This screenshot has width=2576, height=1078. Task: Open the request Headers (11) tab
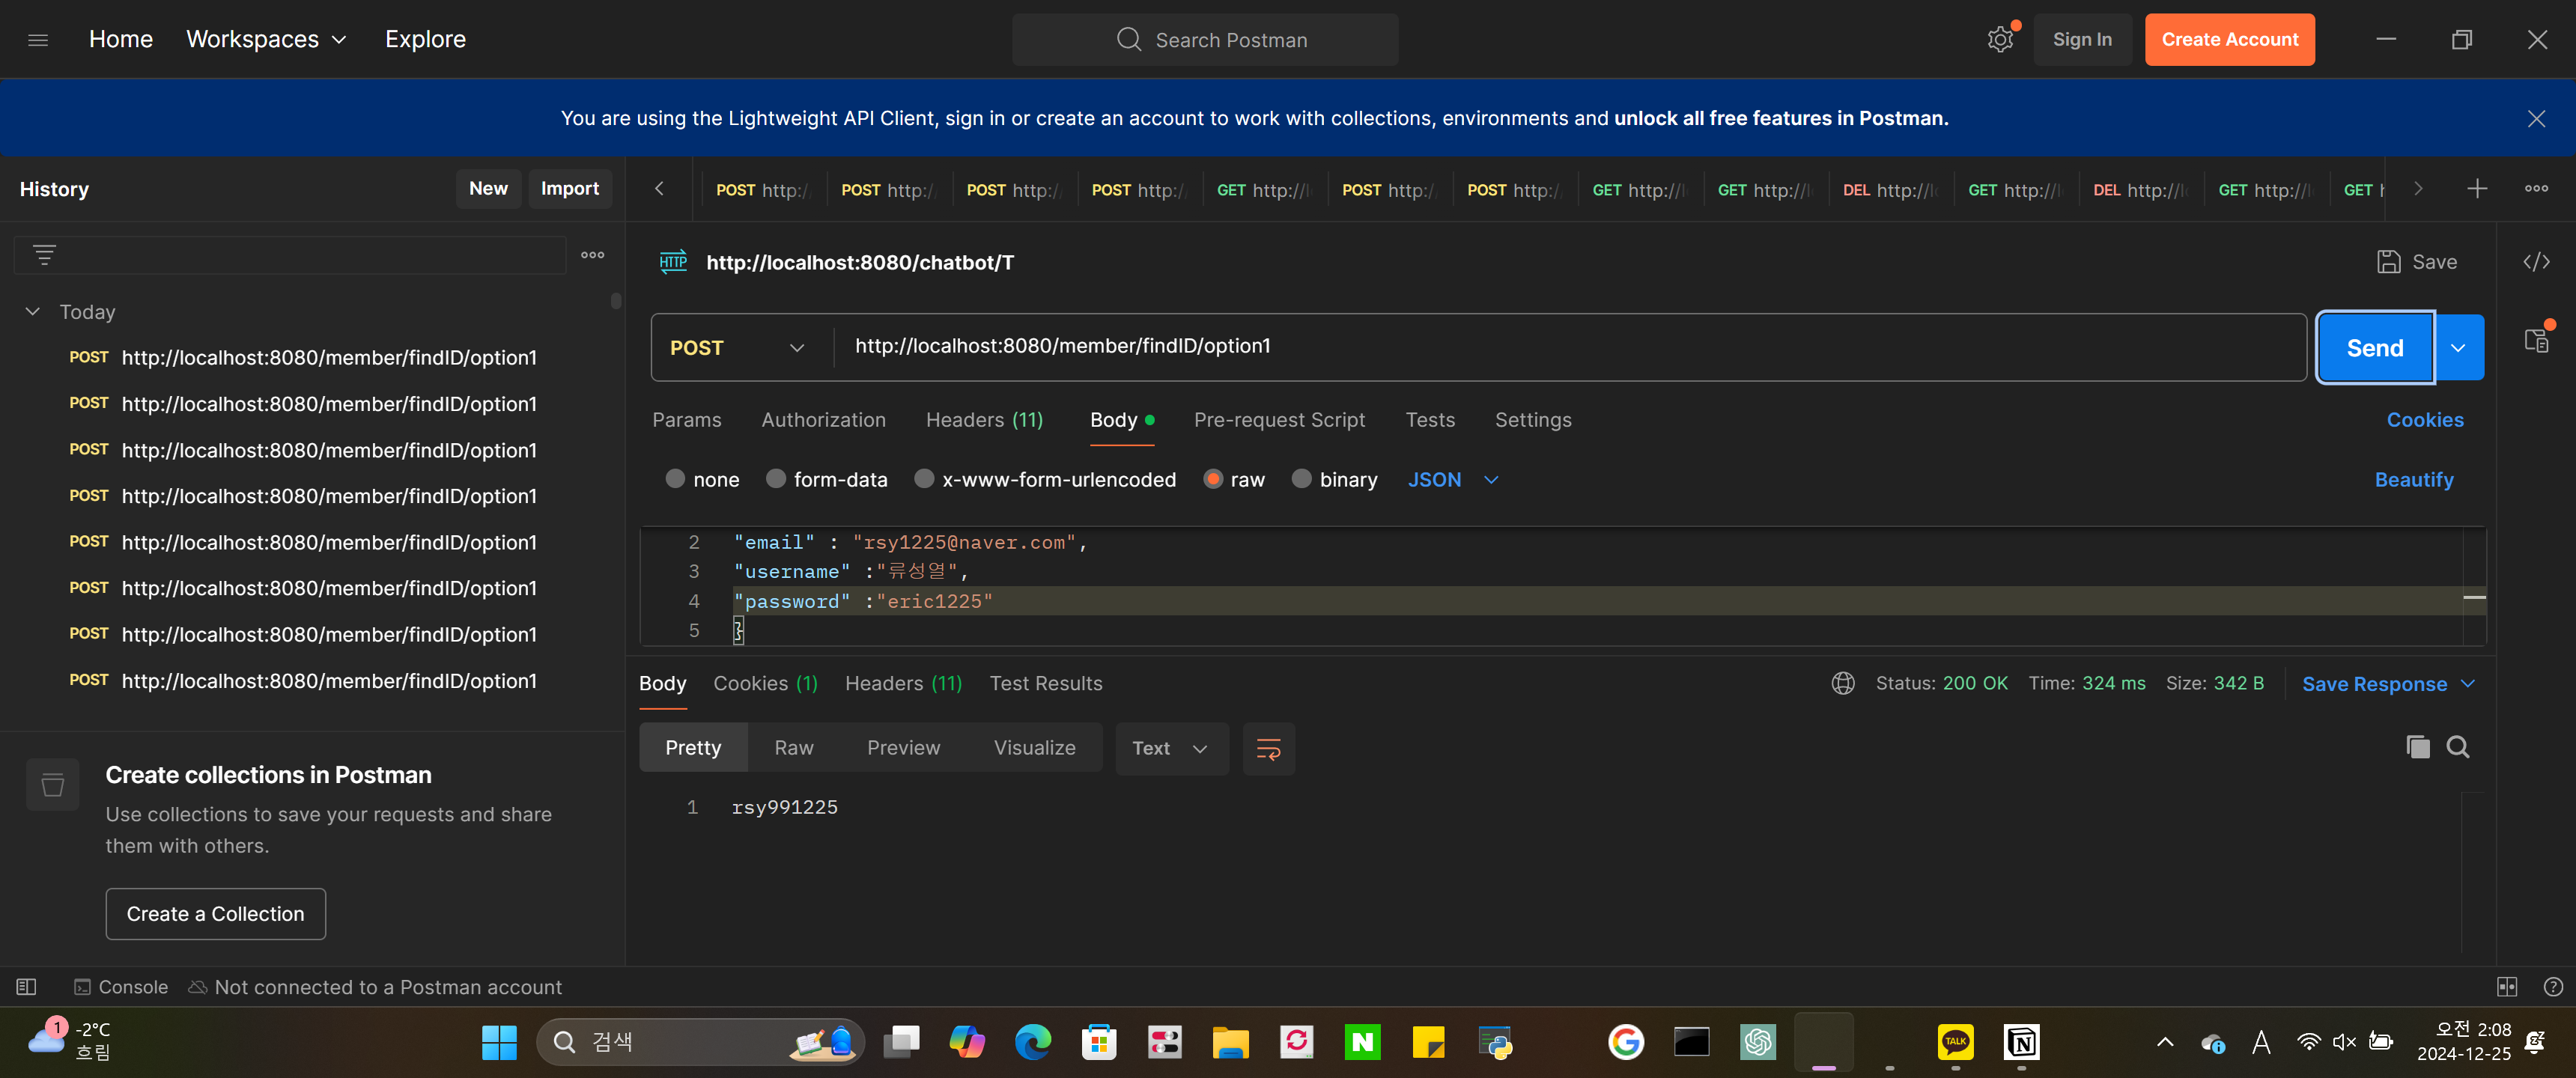984,421
